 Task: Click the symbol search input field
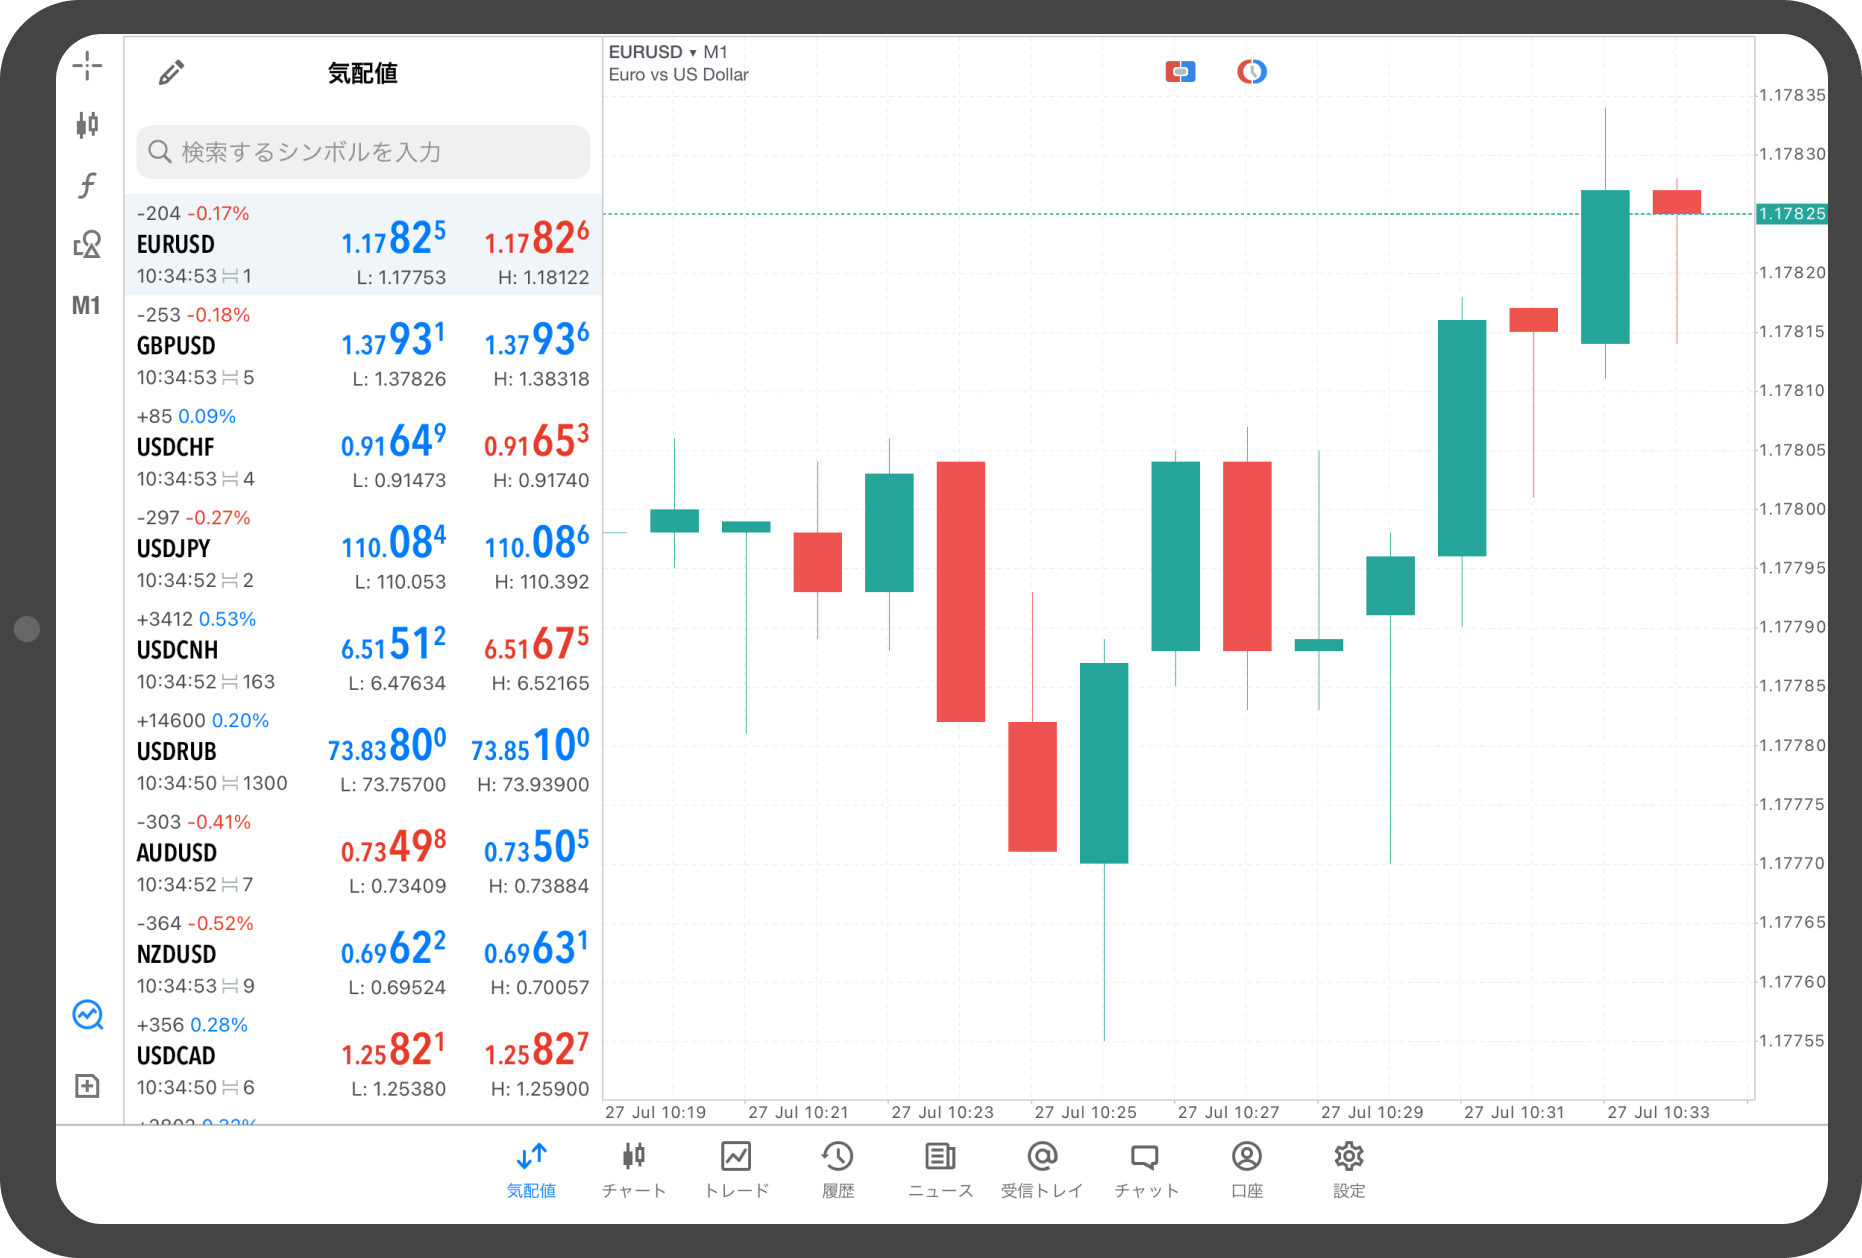363,152
